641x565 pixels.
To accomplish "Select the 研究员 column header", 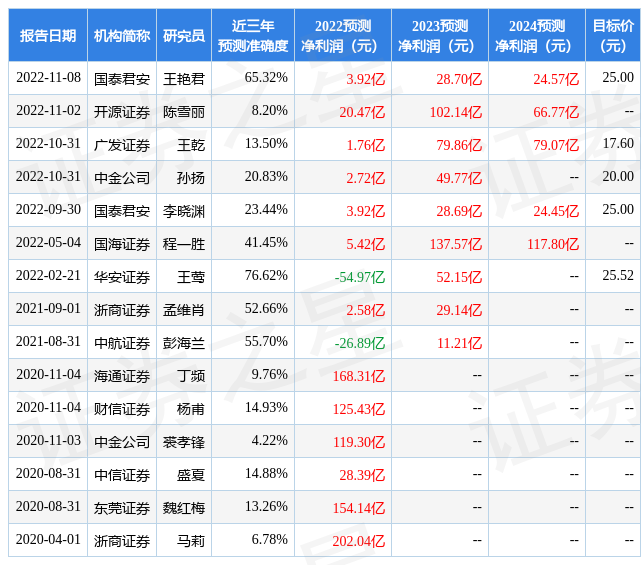I will point(184,36).
